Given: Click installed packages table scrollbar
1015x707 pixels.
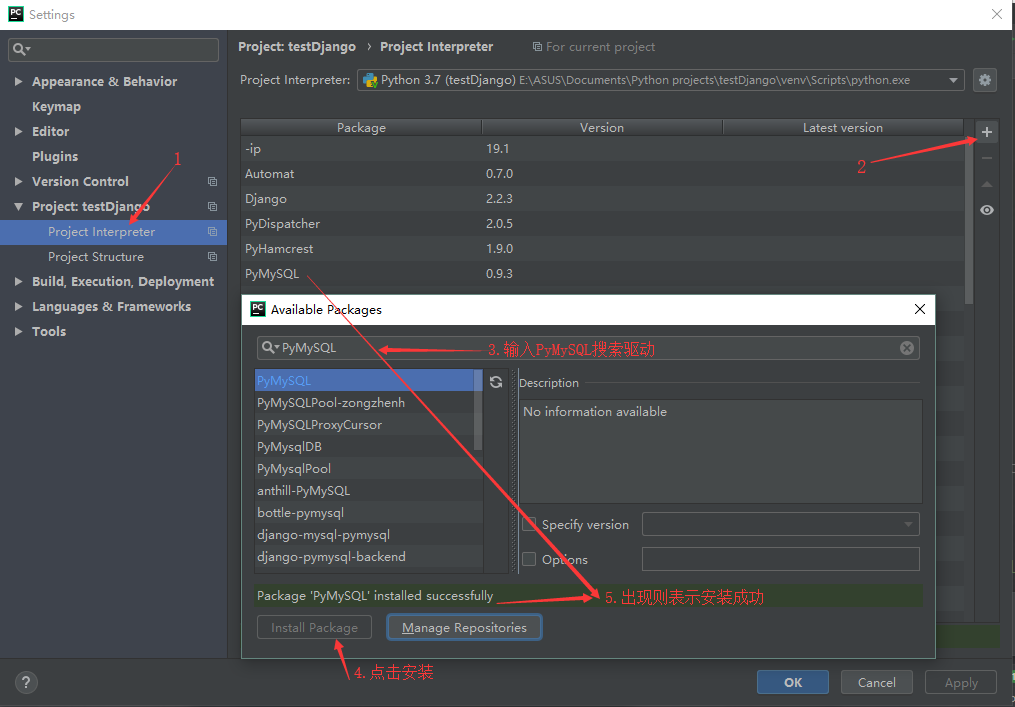Looking at the screenshot, I should [969, 220].
